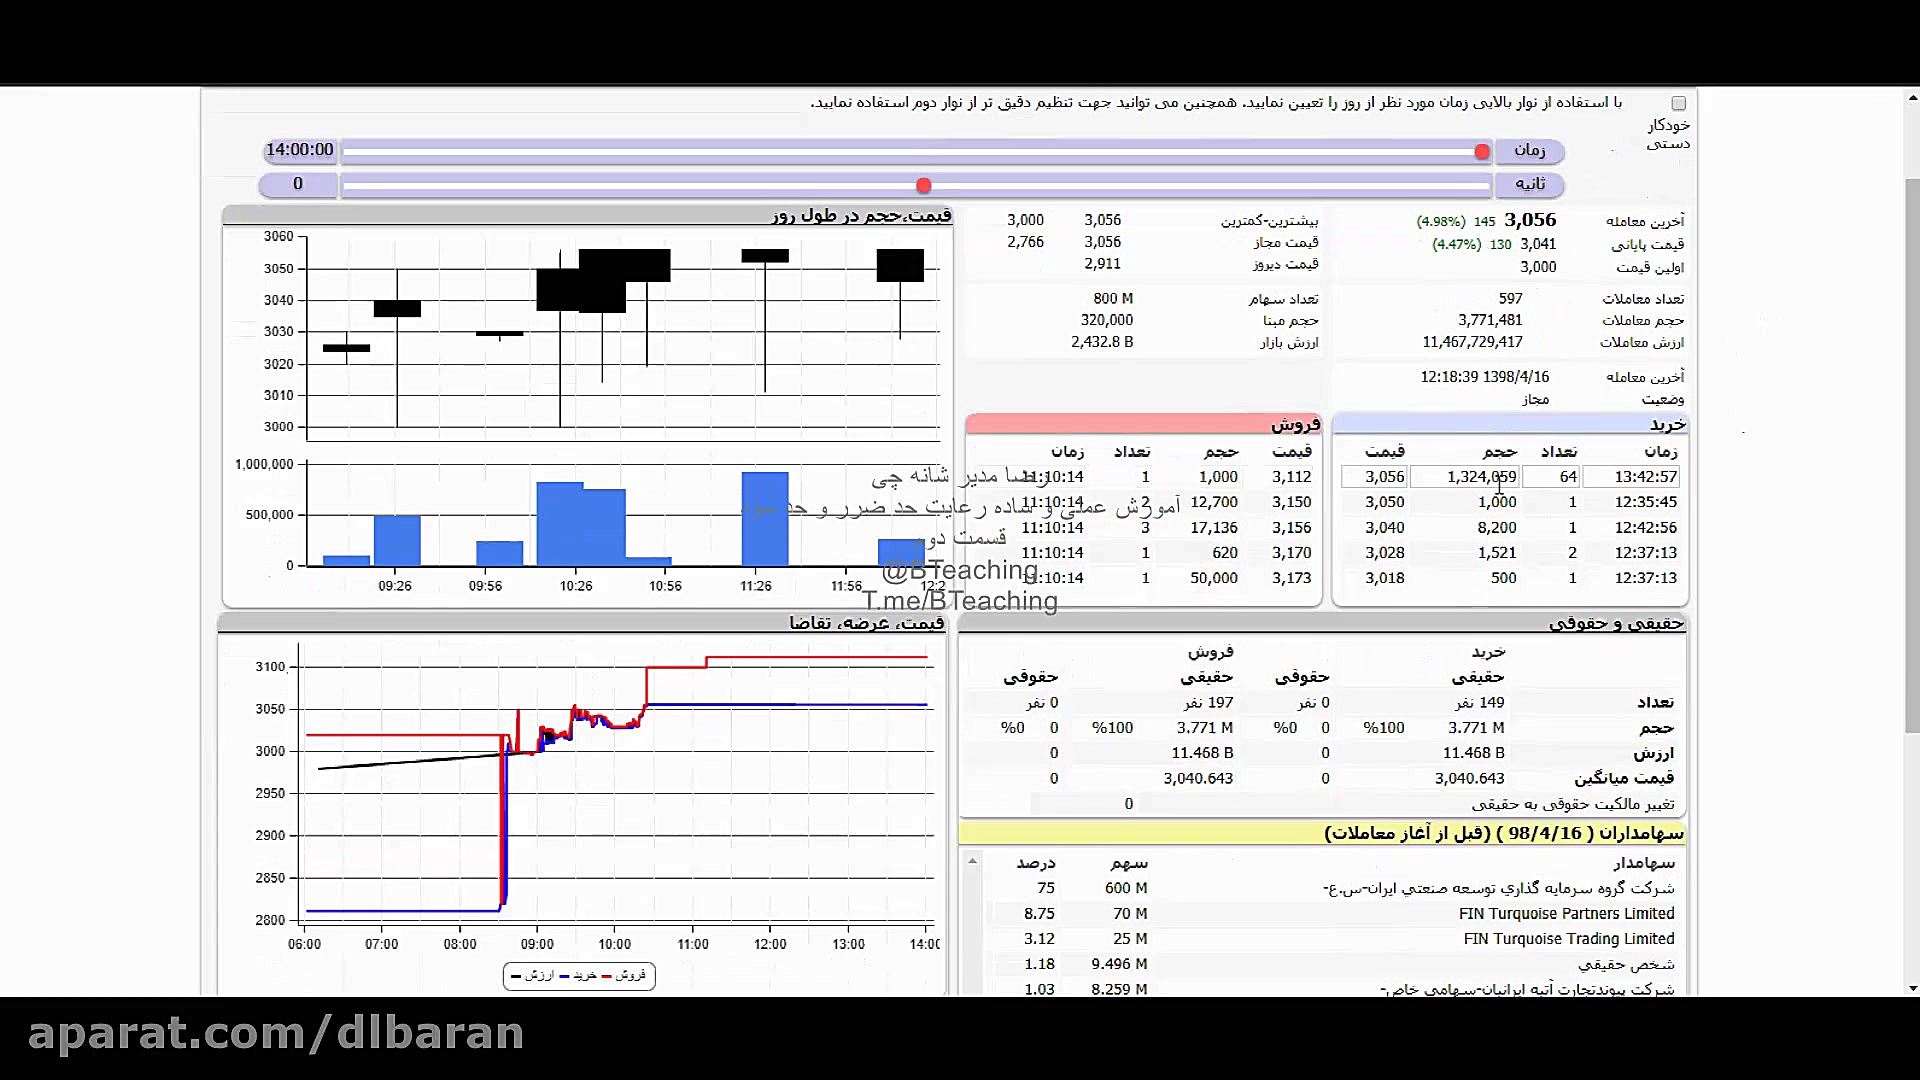Toggle the ارزش black legend entry
Screen dimensions: 1920x1080
click(x=532, y=975)
